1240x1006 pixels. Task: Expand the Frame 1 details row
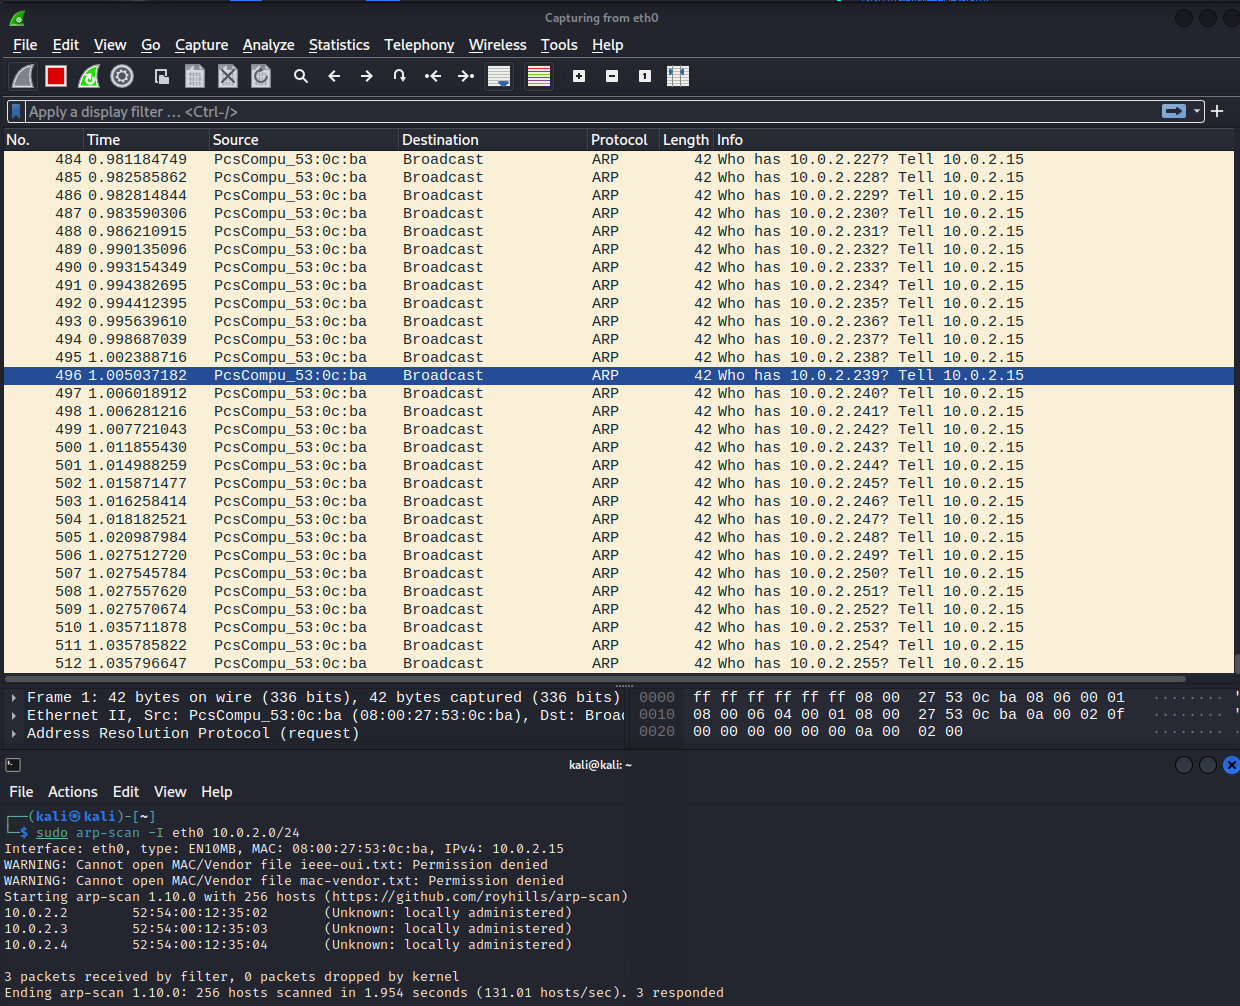pos(14,698)
